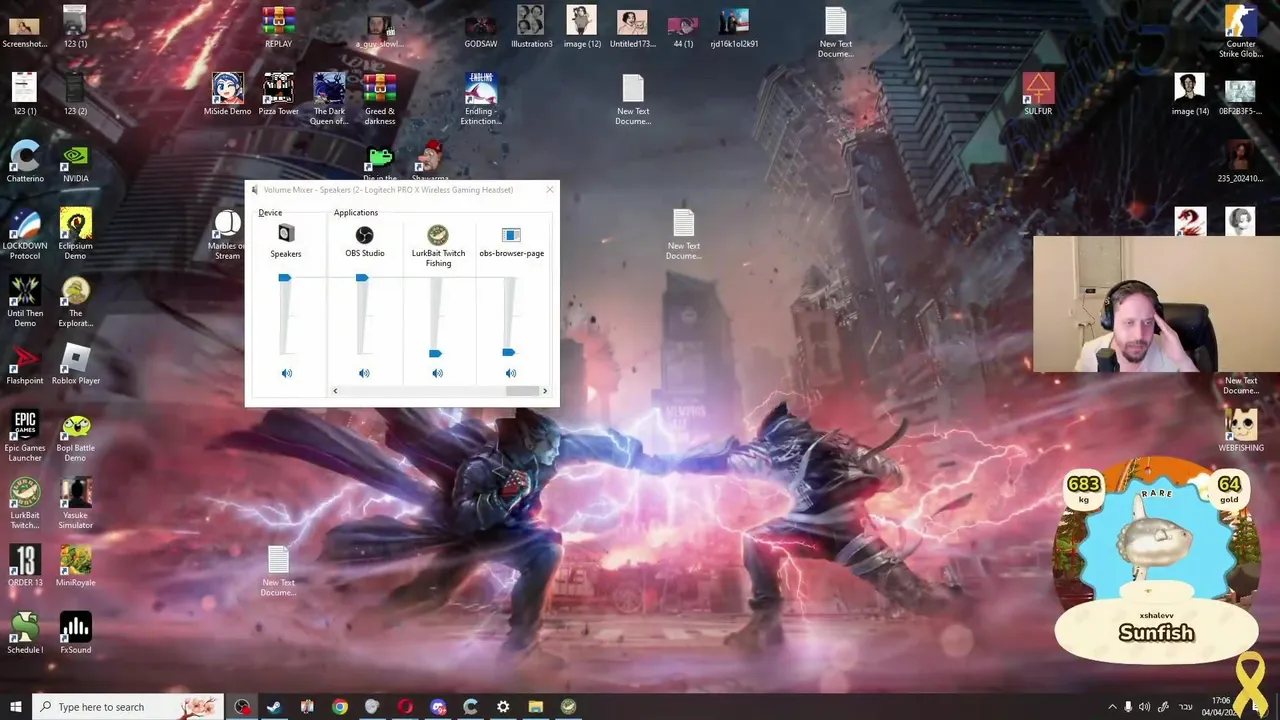The image size is (1280, 720).
Task: Select the Roblox Player desktop icon
Action: pyautogui.click(x=76, y=364)
